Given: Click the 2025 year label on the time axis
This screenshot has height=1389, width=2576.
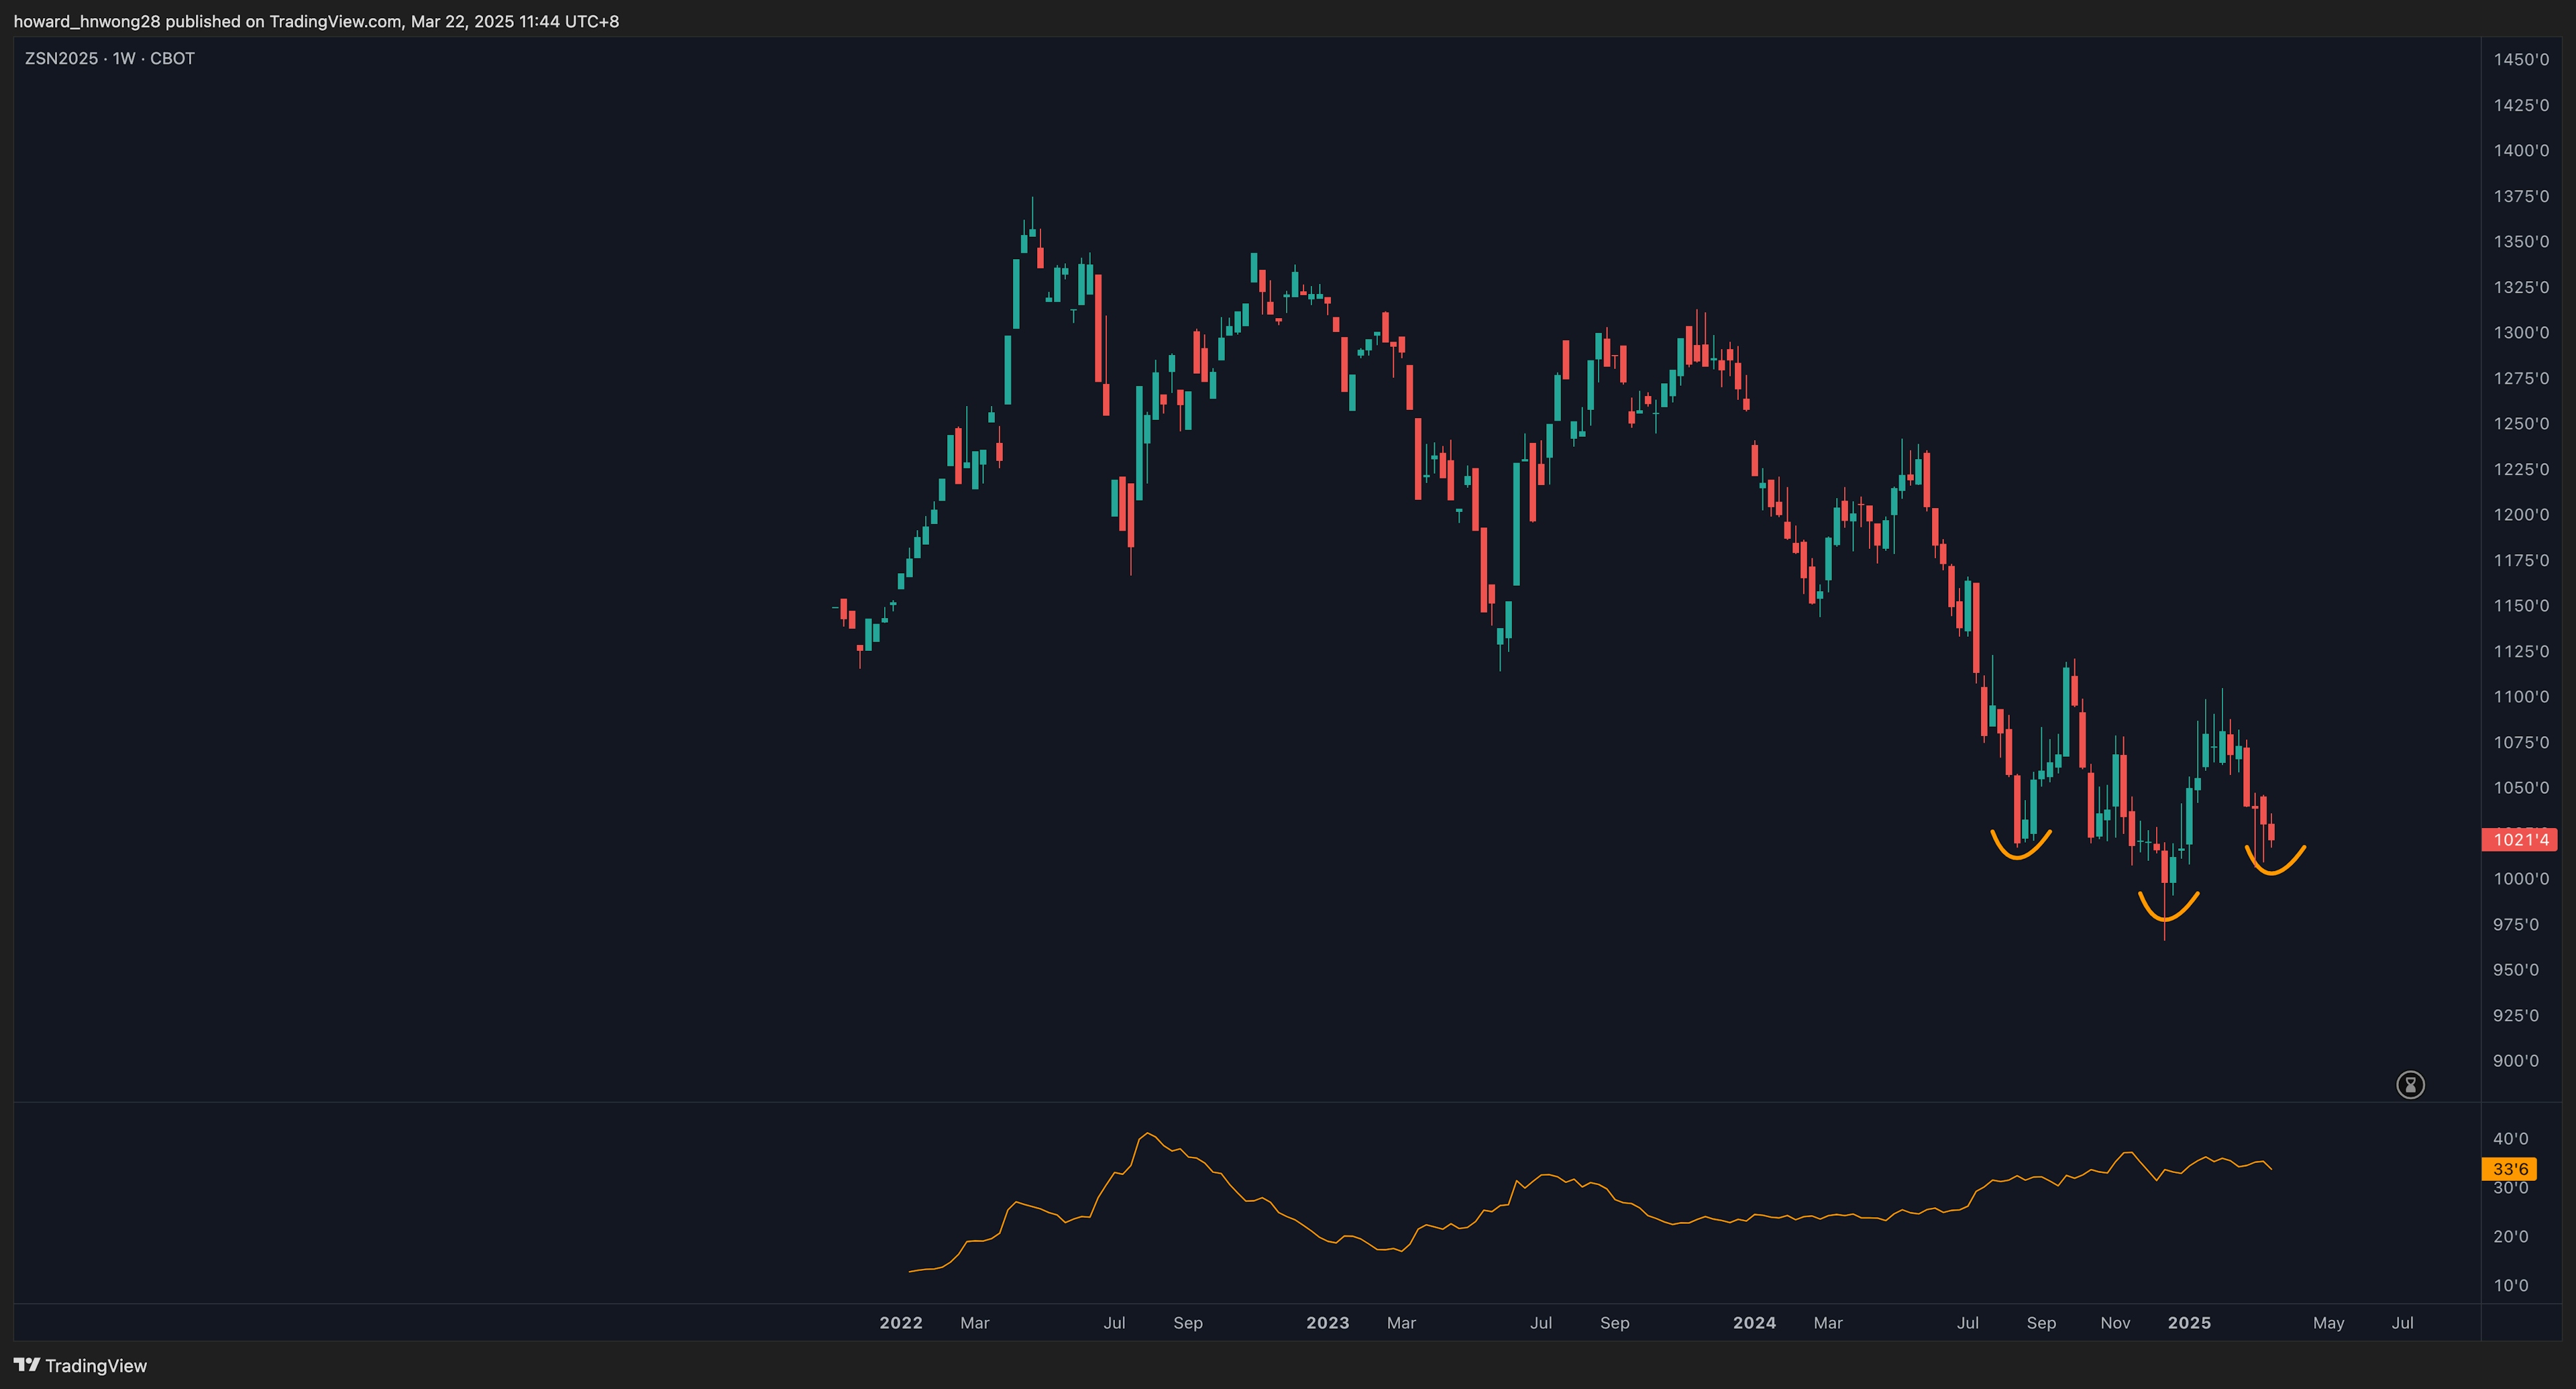Looking at the screenshot, I should tap(2189, 1322).
